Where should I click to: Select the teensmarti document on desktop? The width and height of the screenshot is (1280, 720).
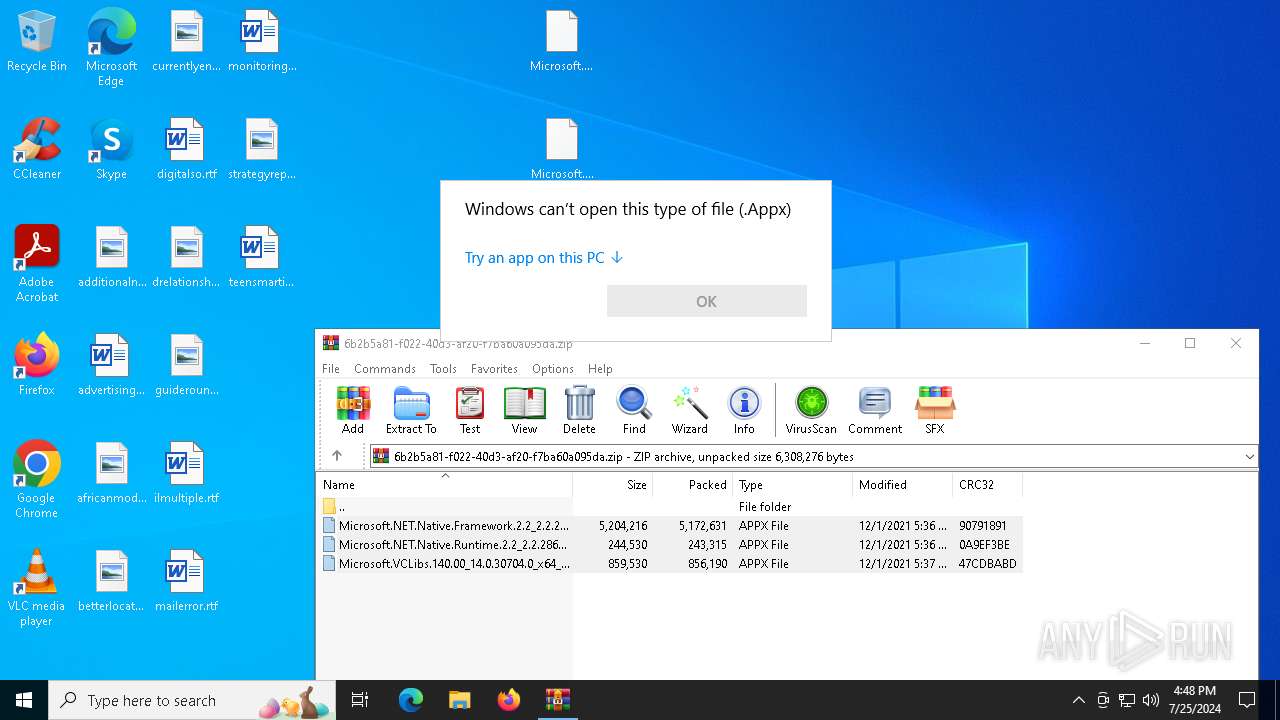click(x=261, y=258)
